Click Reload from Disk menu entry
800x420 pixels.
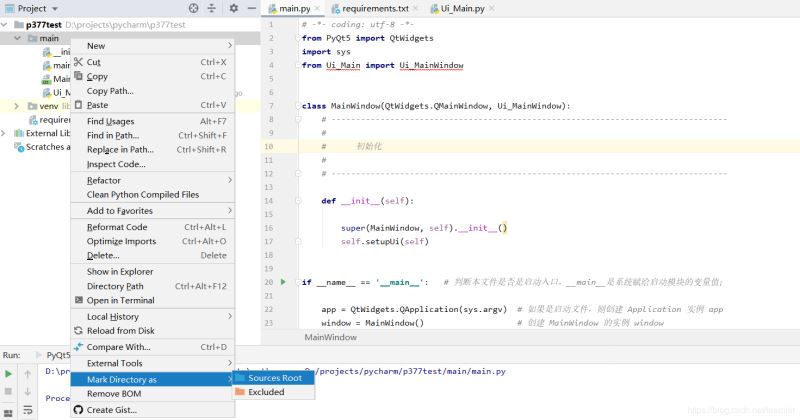pyautogui.click(x=120, y=331)
